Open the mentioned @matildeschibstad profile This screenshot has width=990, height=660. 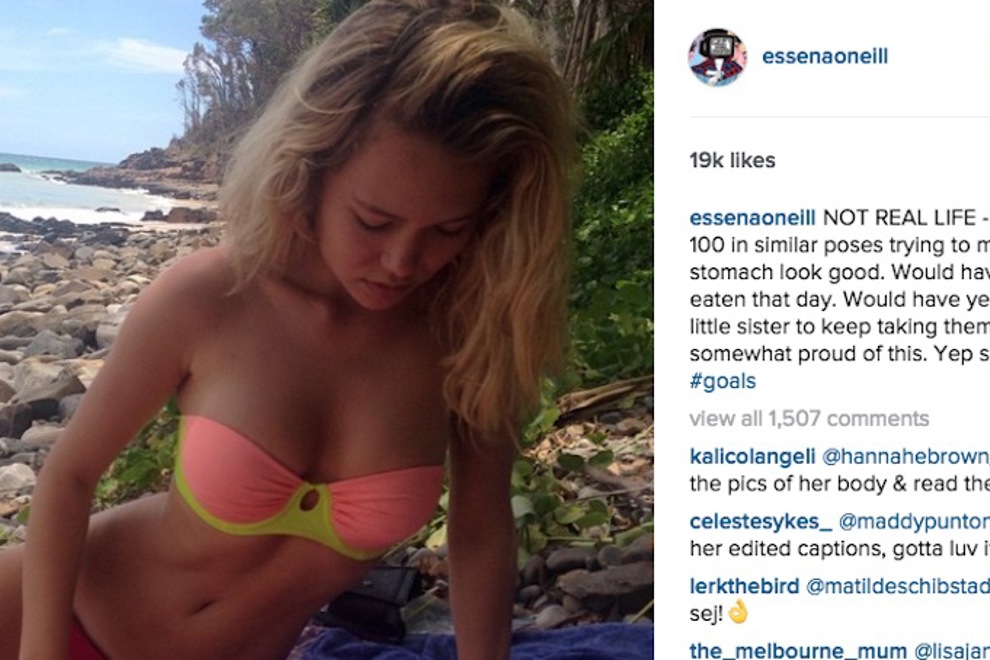898,586
